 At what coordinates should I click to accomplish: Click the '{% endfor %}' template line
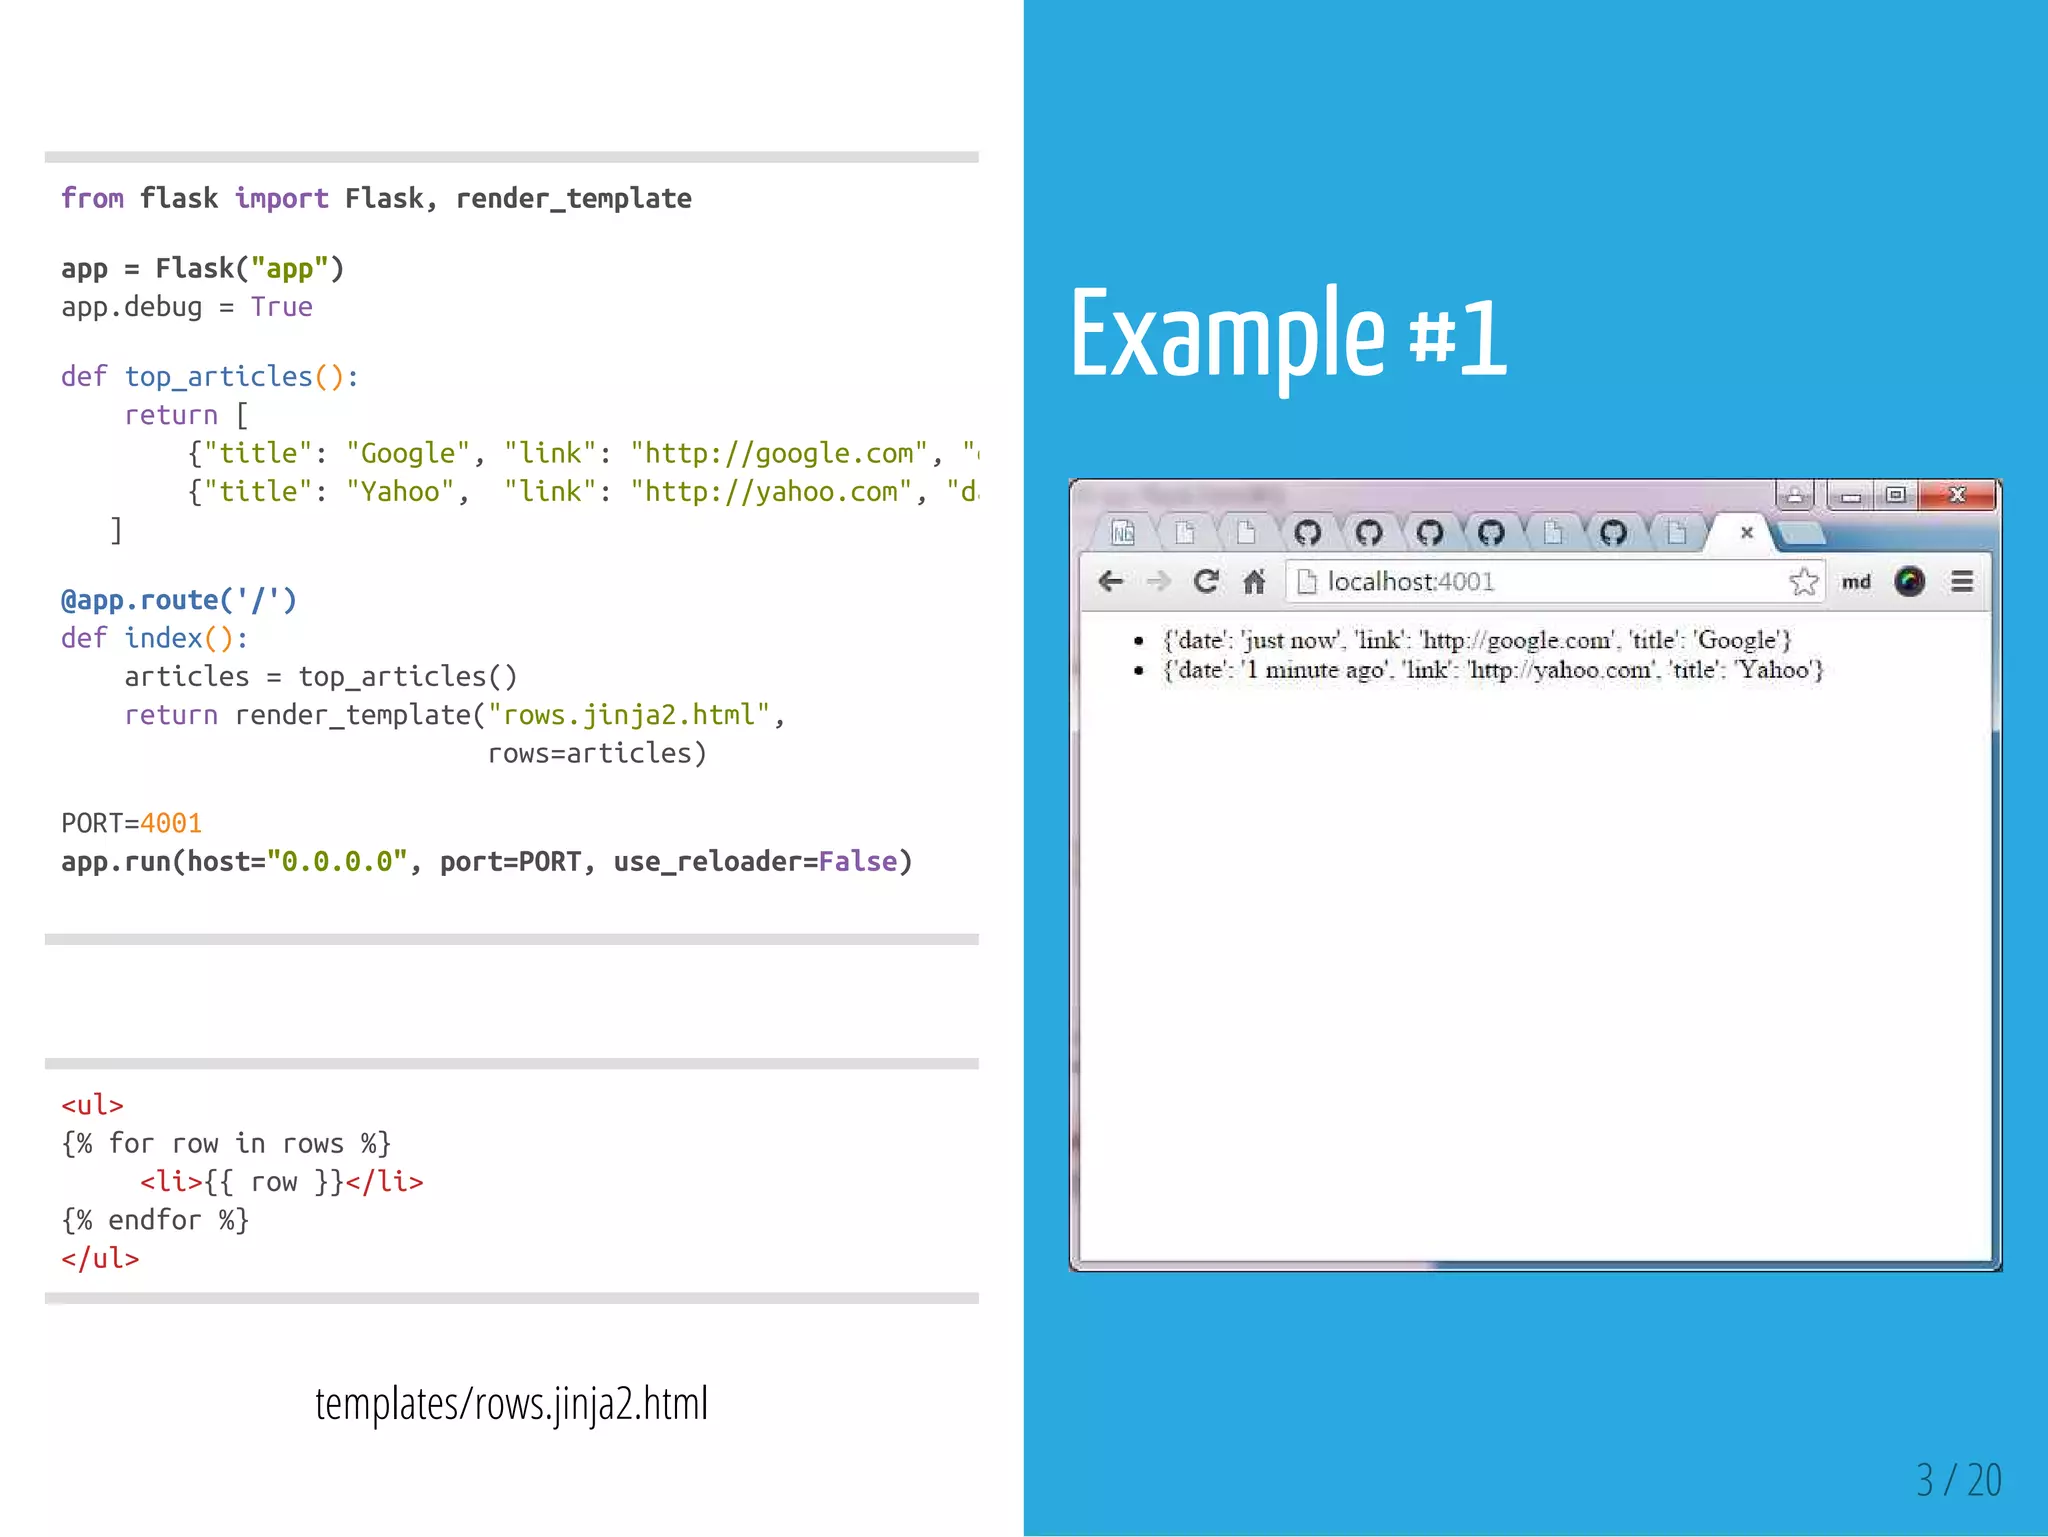155,1220
